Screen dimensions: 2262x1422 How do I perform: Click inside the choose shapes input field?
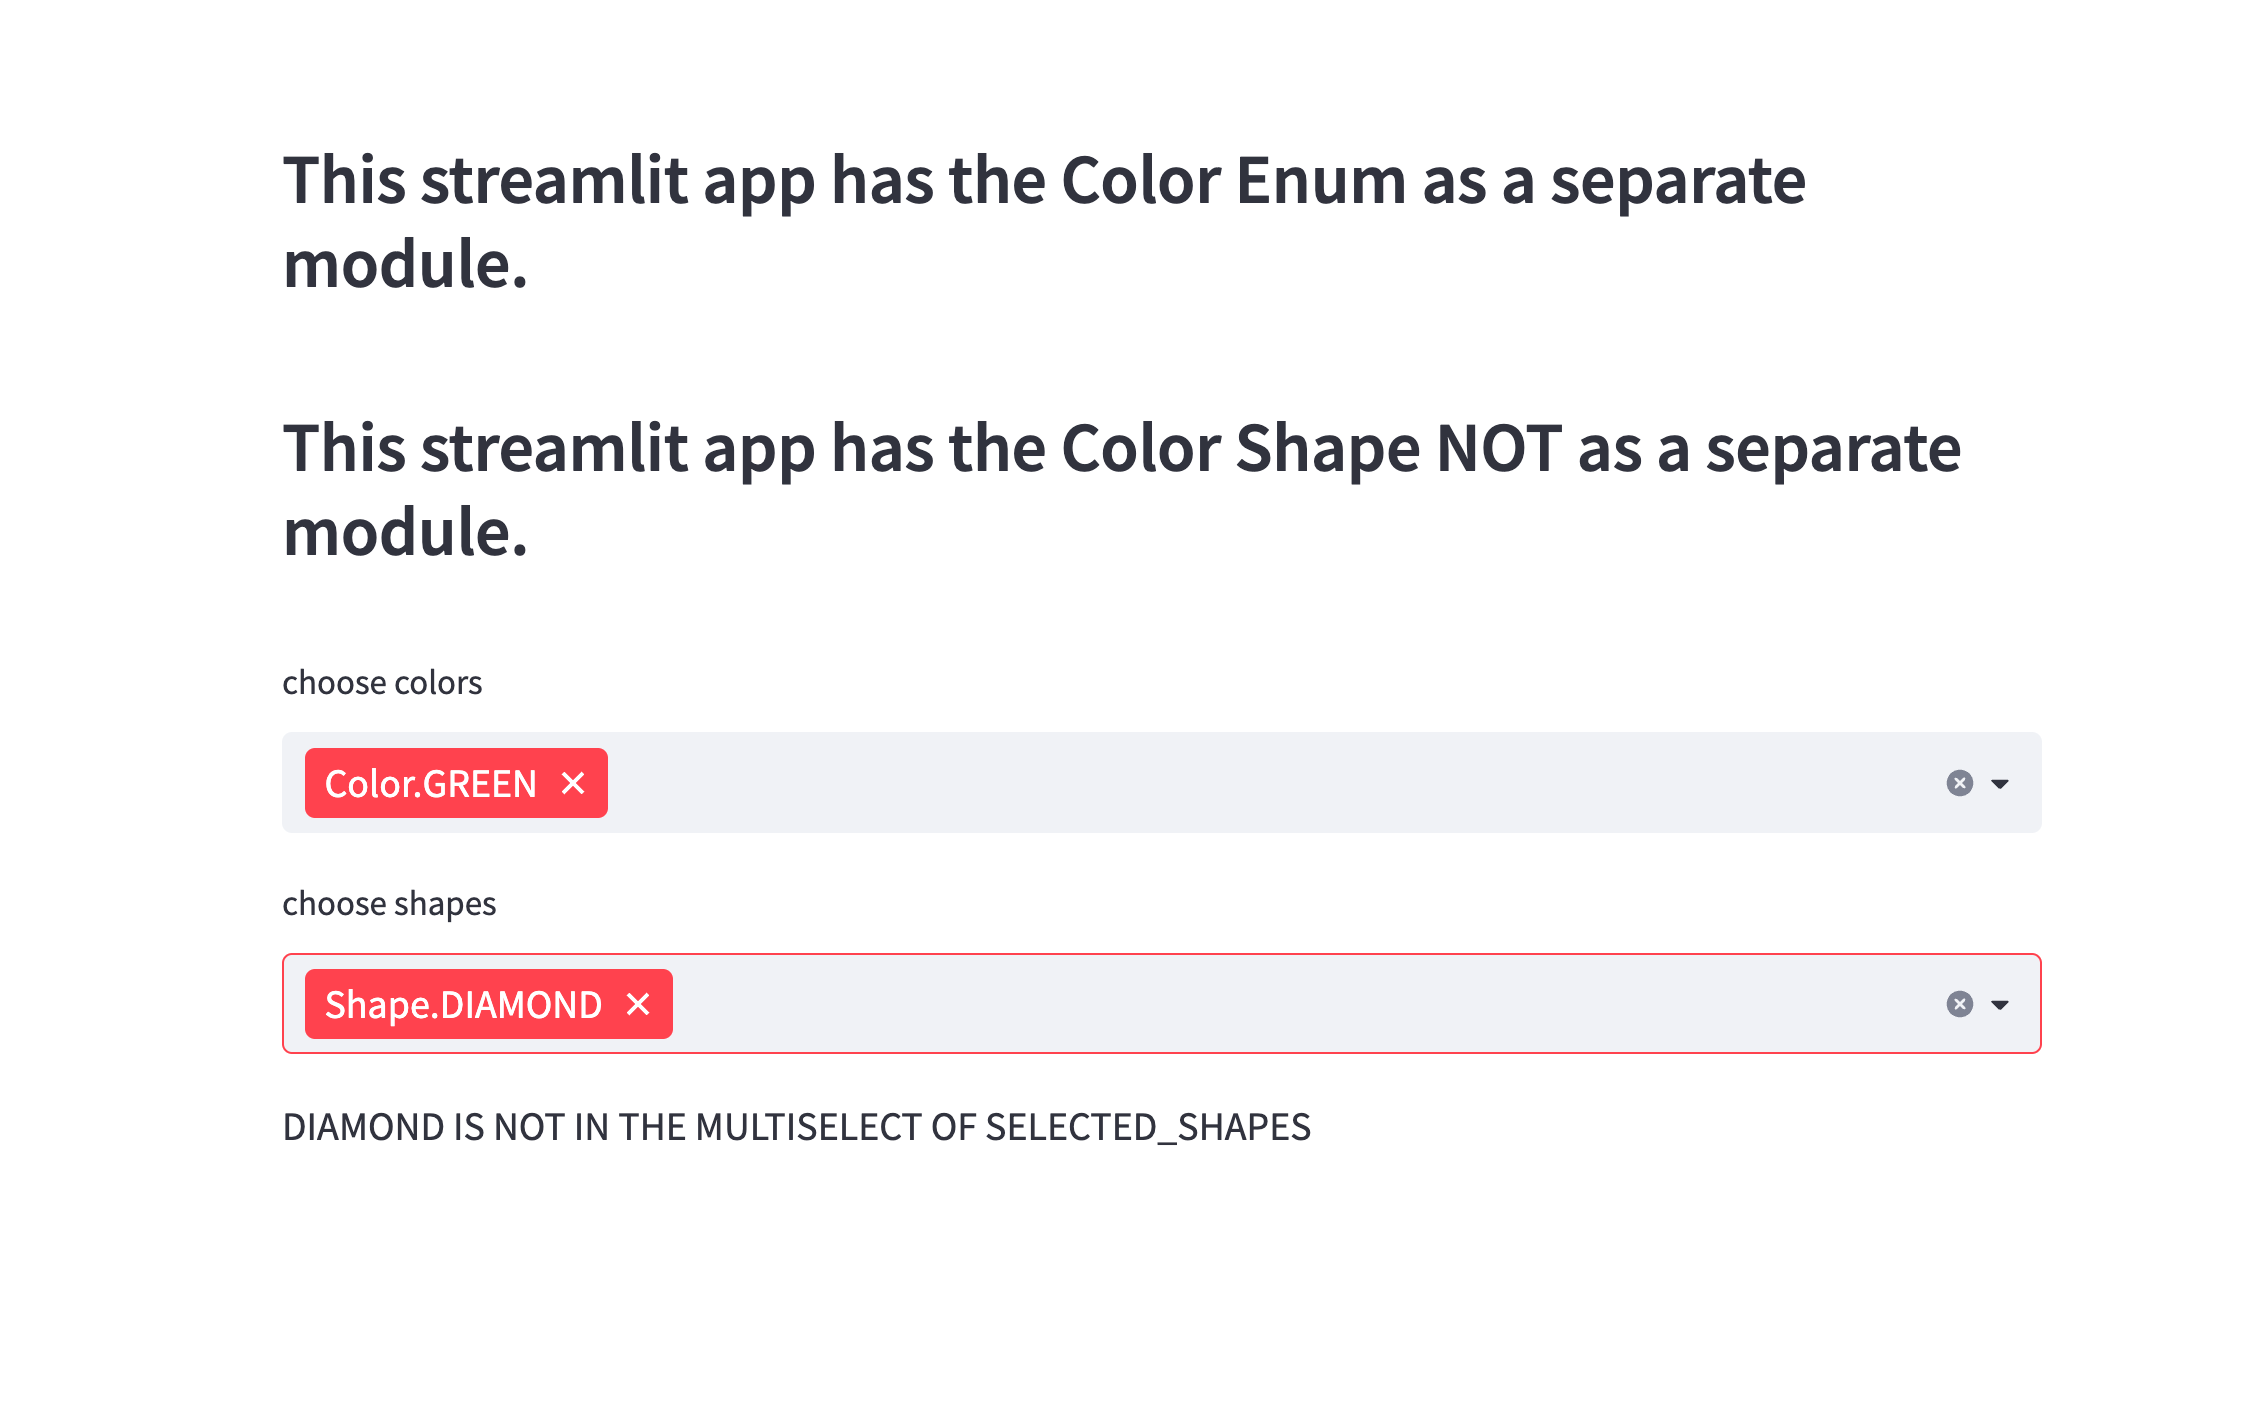point(1200,1003)
